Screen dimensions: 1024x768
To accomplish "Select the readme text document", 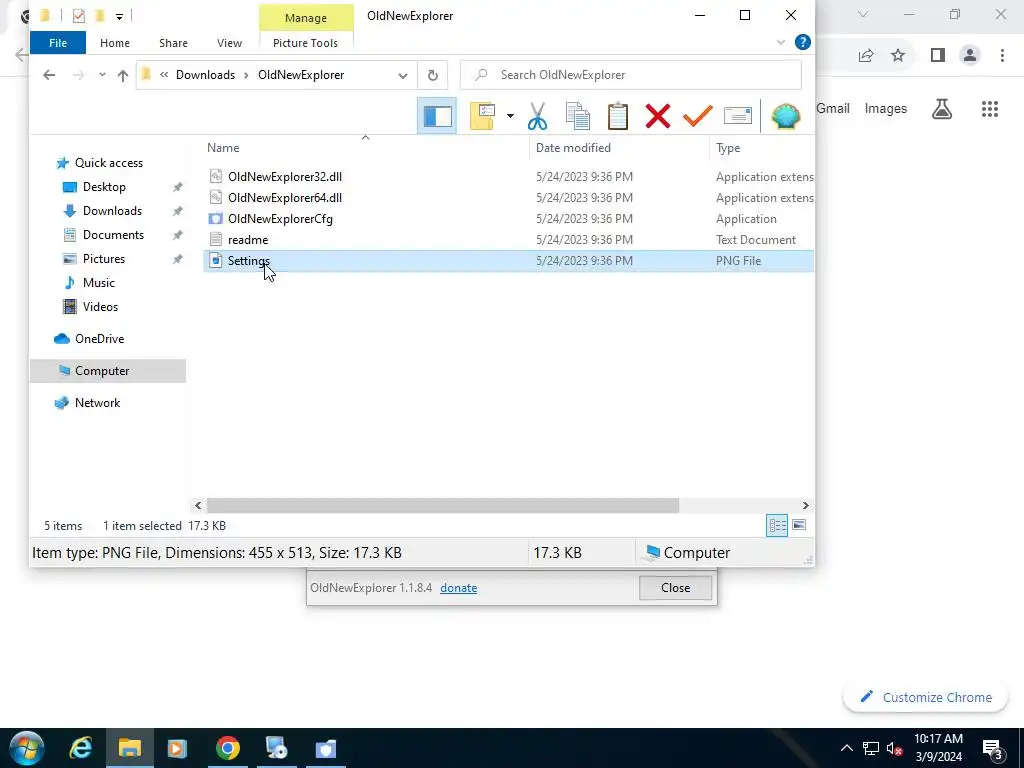I will coord(248,240).
